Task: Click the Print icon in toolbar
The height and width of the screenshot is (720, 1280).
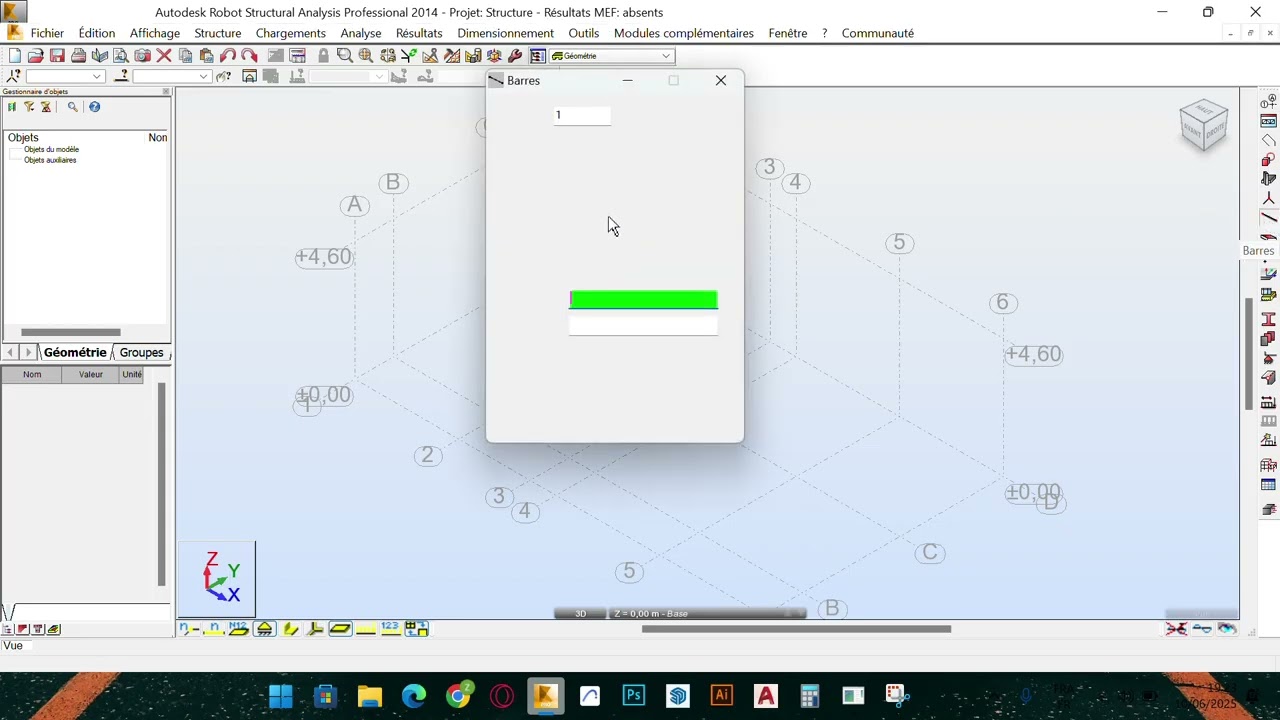Action: 78,56
